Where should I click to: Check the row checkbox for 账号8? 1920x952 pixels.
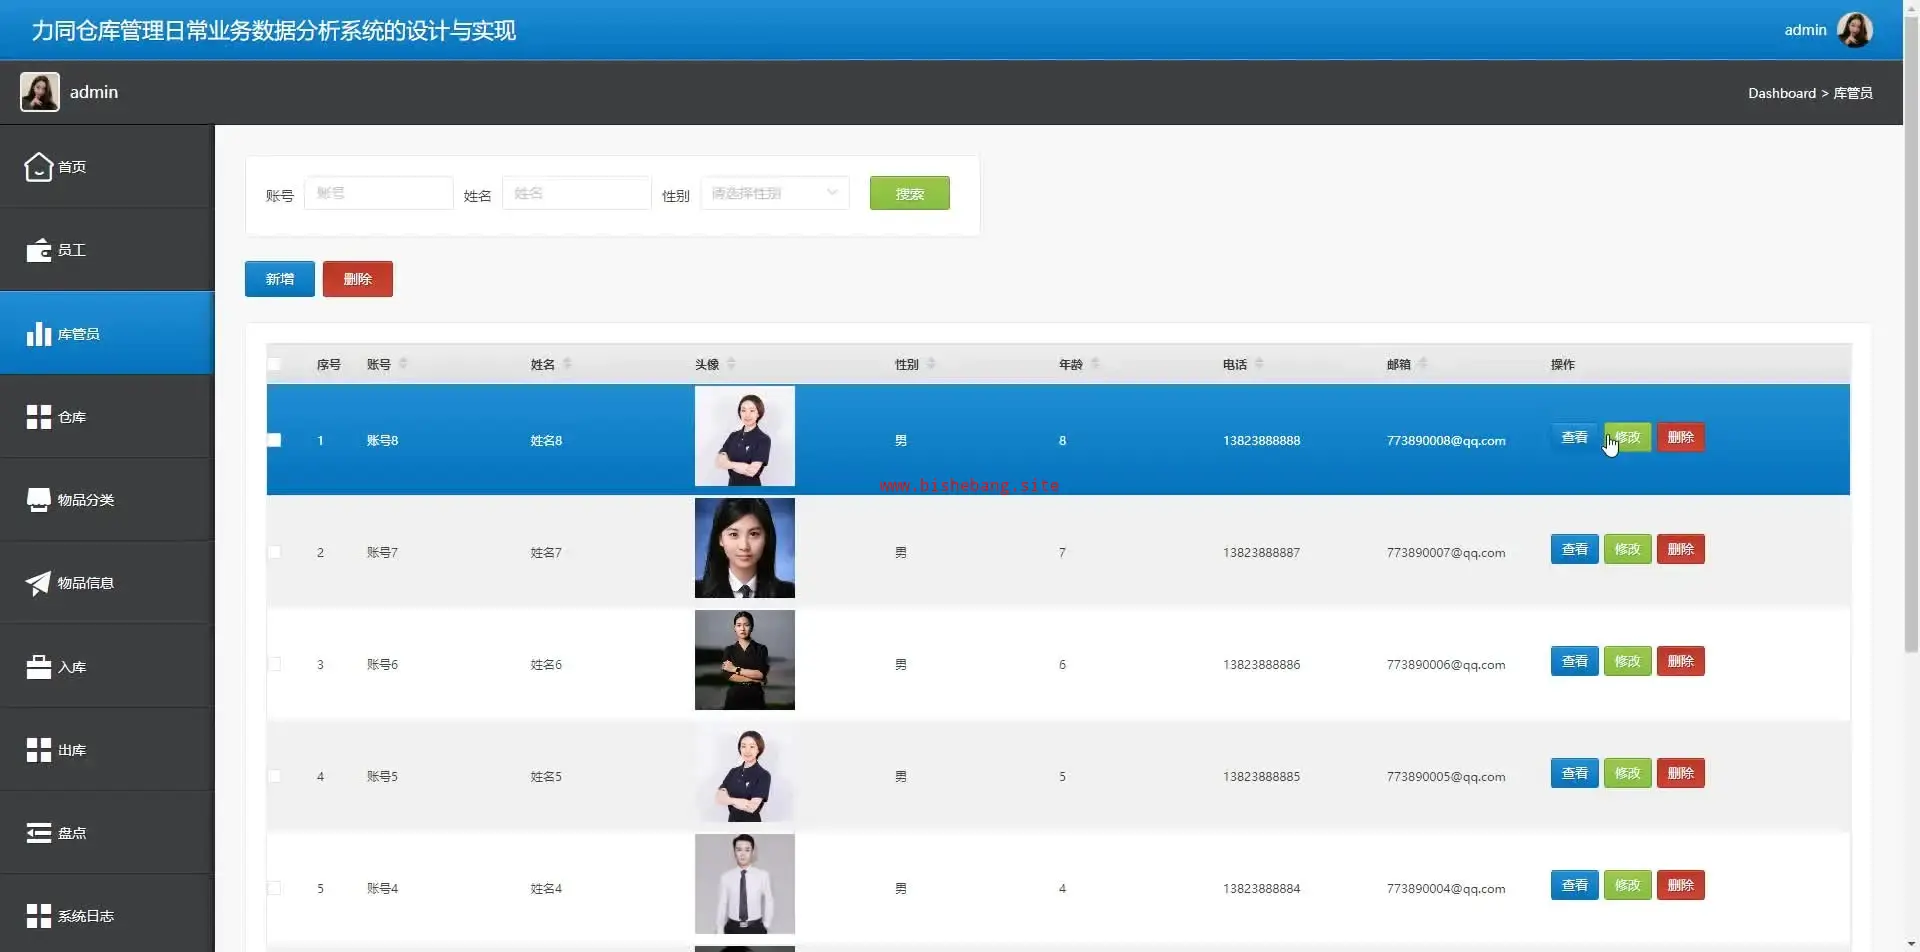tap(274, 440)
